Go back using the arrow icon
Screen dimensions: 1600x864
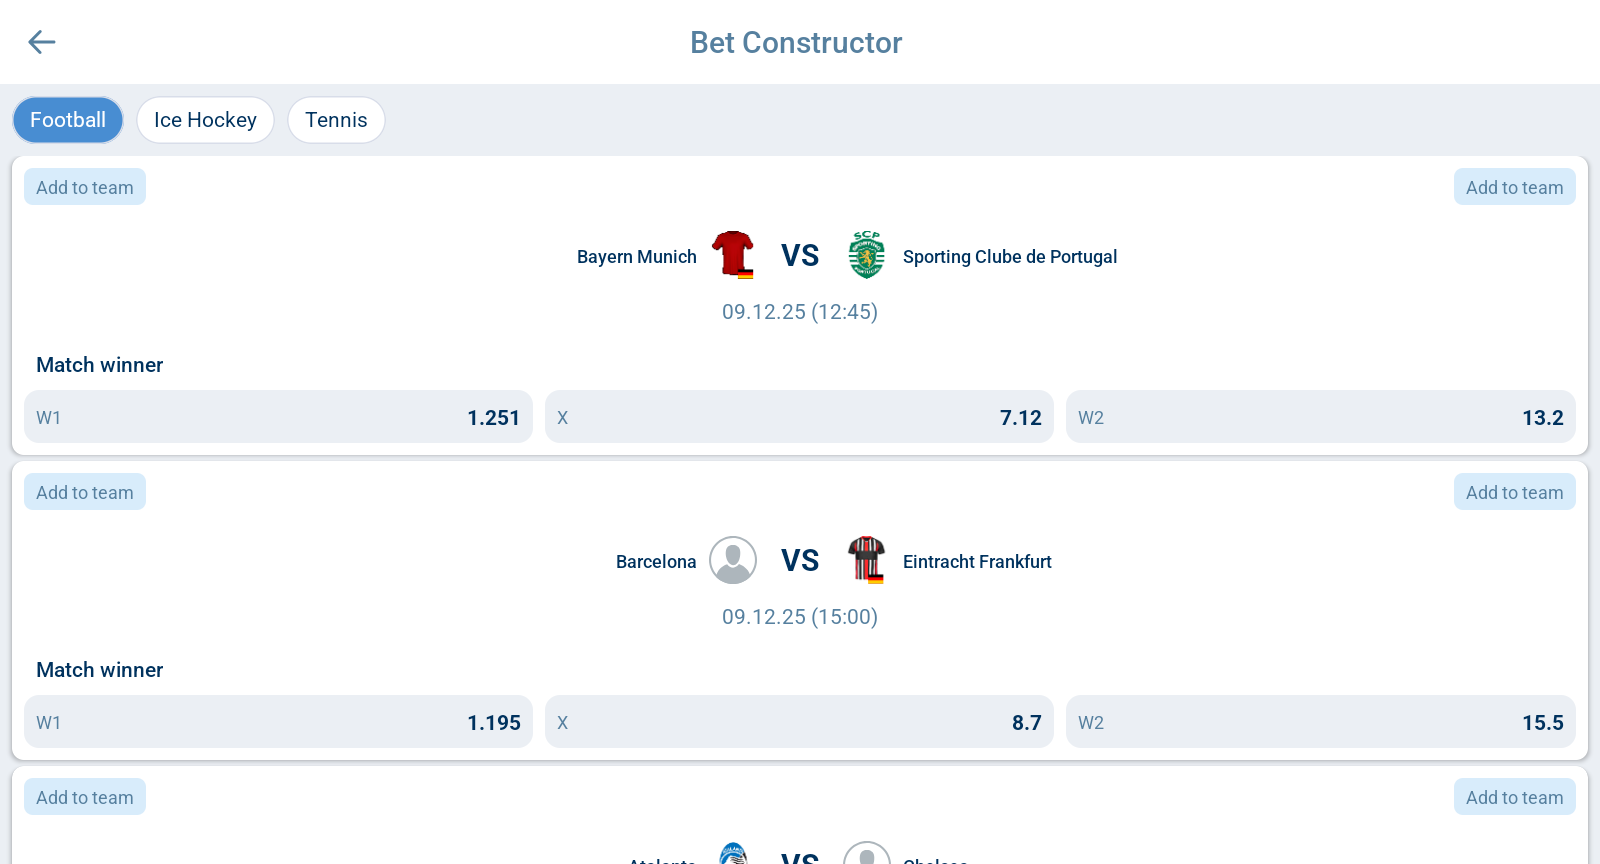(x=42, y=42)
